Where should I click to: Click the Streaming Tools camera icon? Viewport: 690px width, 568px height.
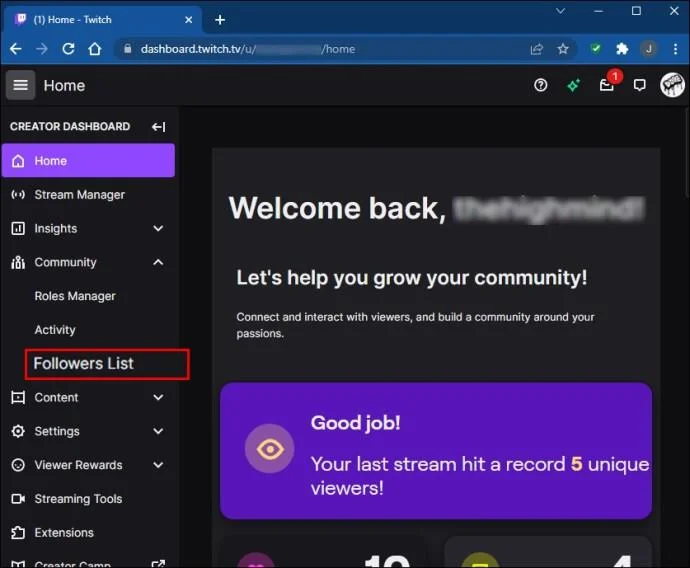(x=18, y=499)
